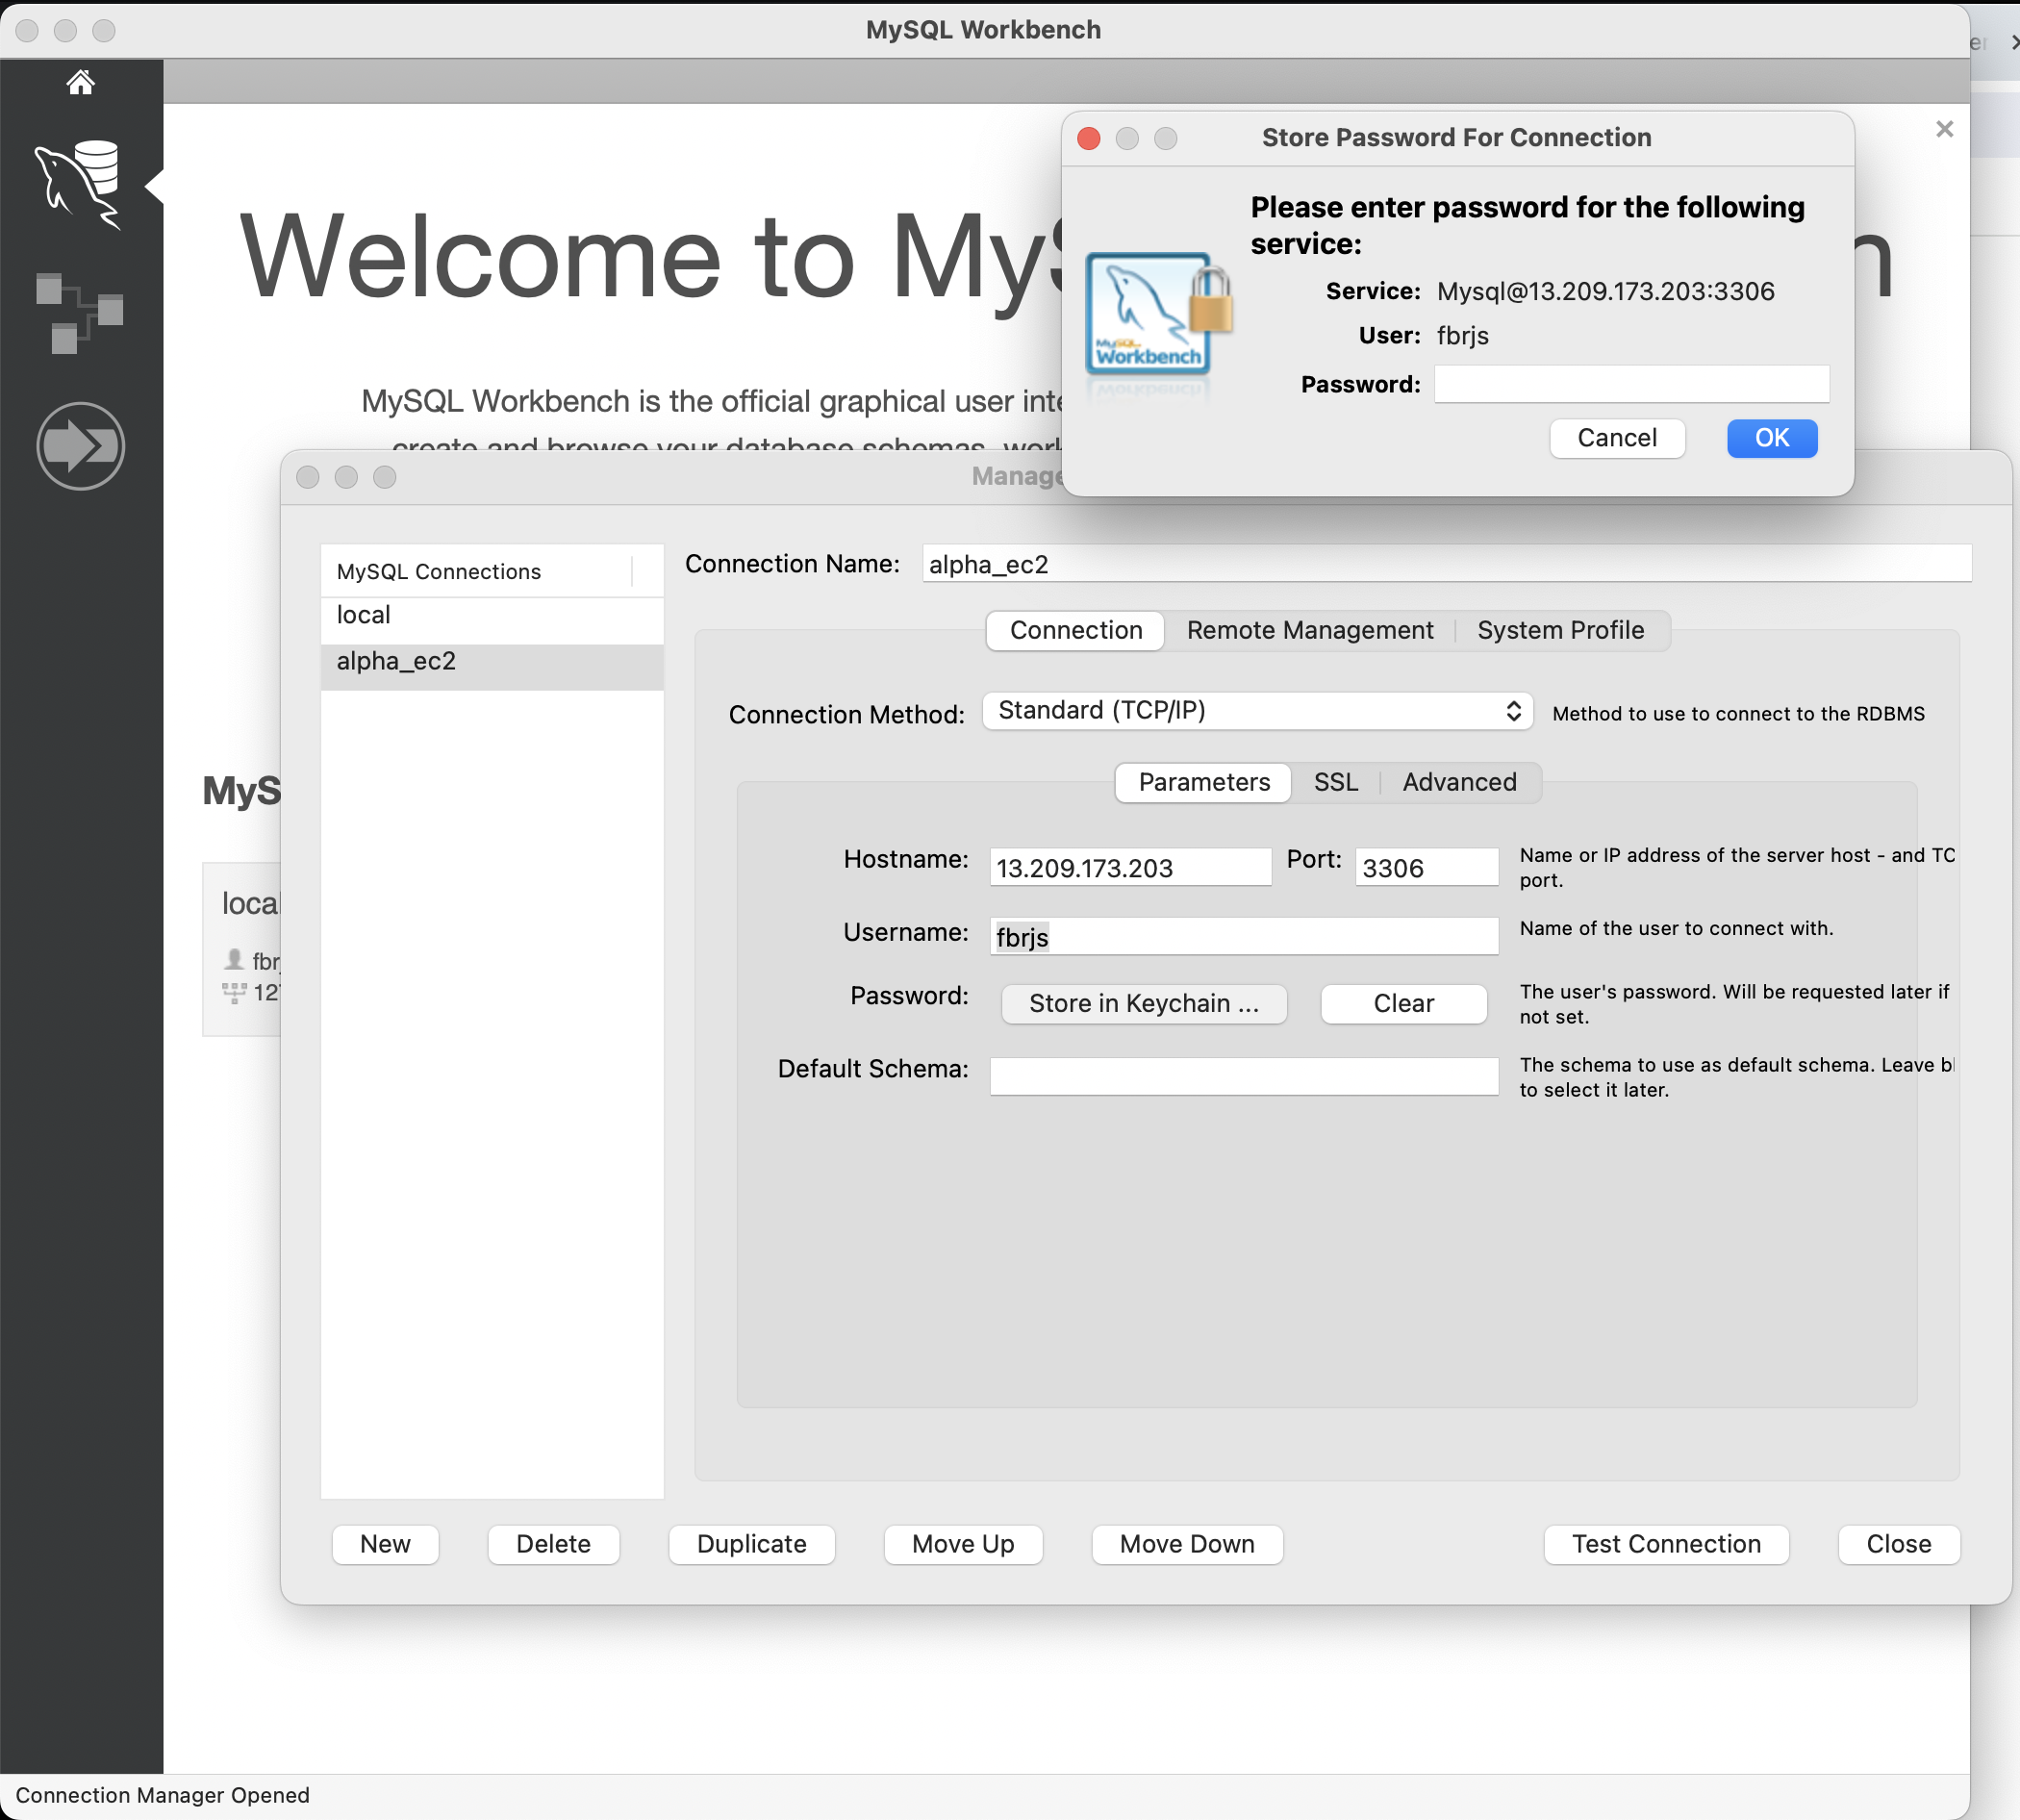Select the local connection in the list

492,616
